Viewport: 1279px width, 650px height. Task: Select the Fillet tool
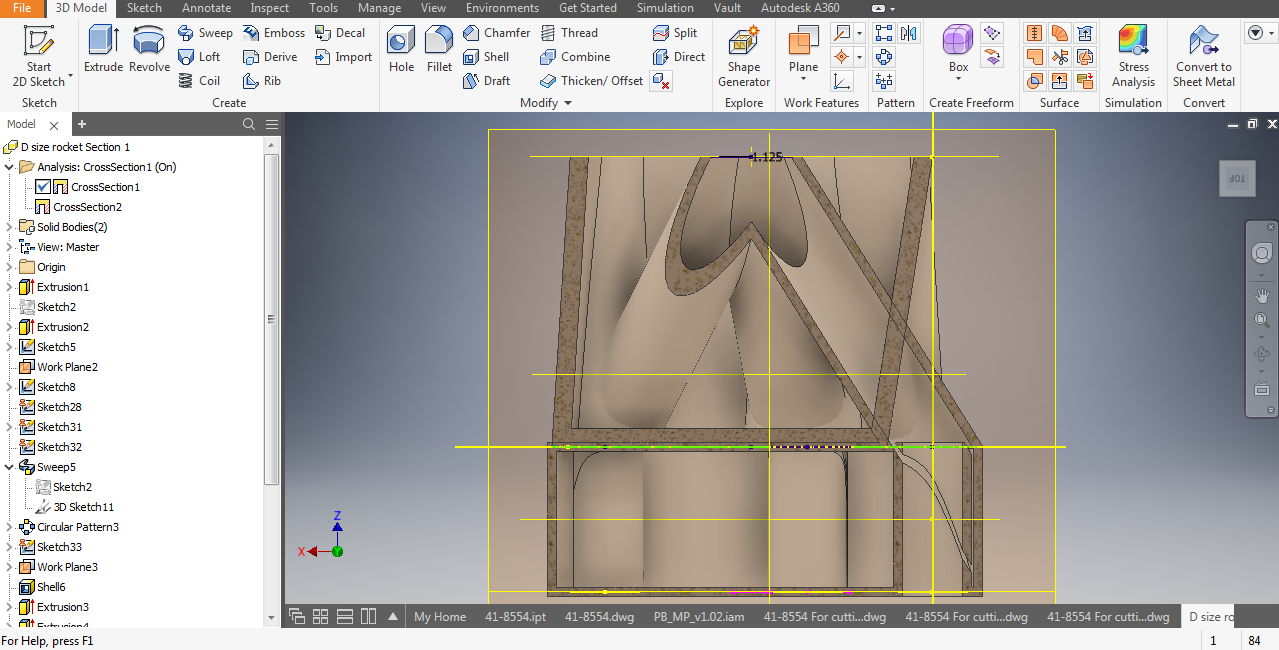click(438, 50)
